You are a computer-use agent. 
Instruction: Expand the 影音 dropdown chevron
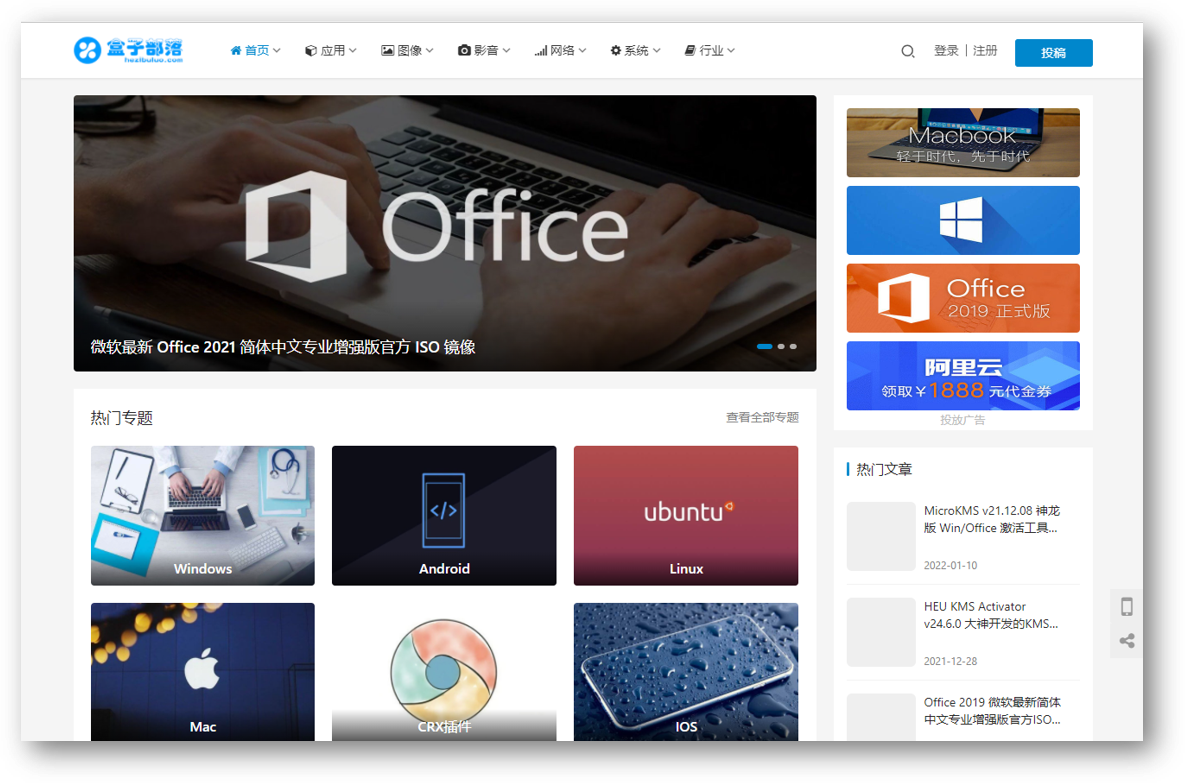(x=506, y=51)
